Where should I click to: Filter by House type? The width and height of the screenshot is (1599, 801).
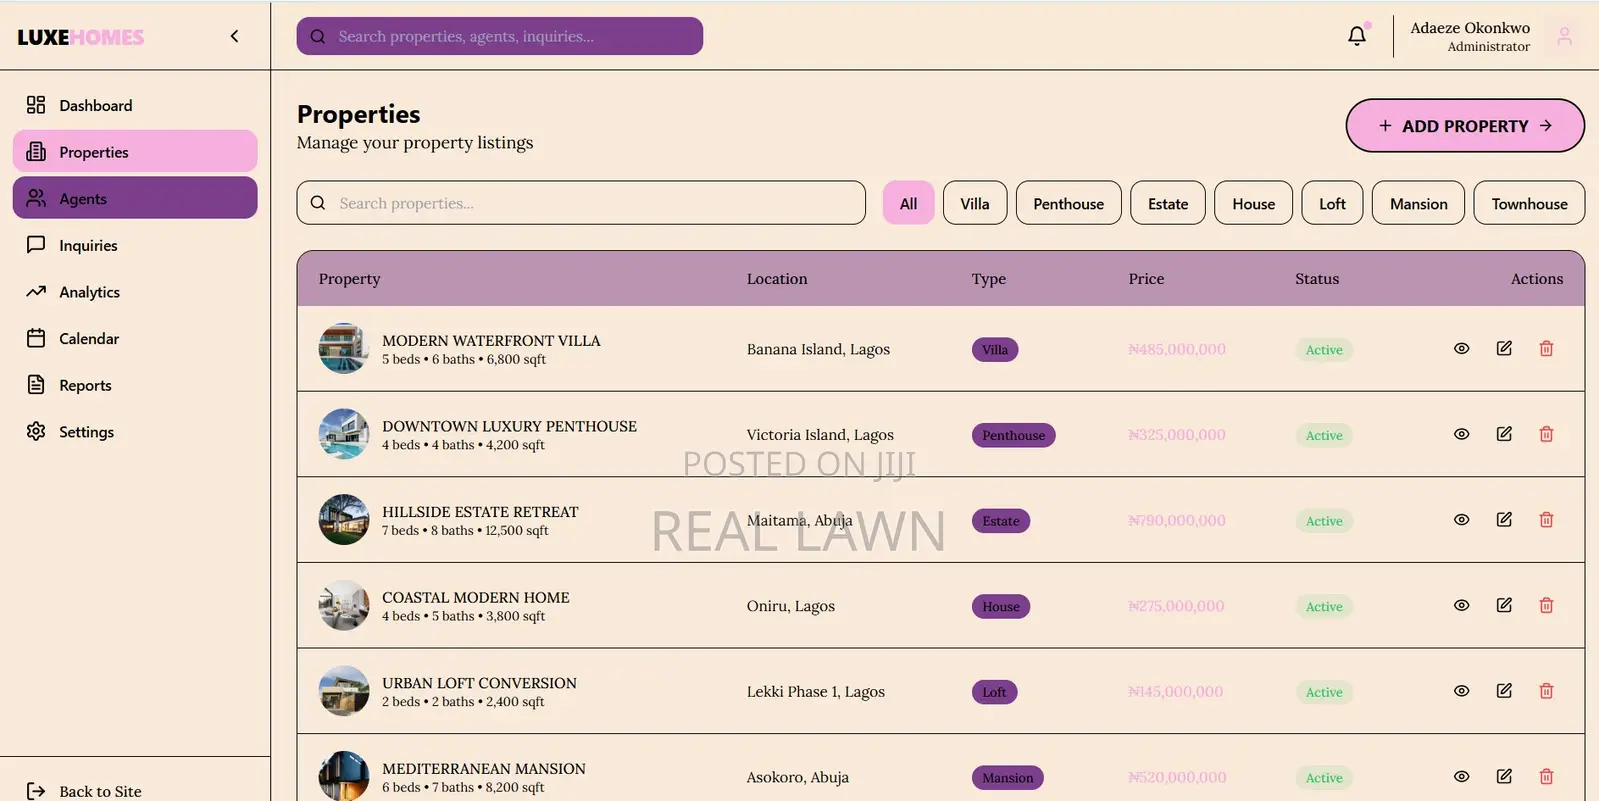1254,203
